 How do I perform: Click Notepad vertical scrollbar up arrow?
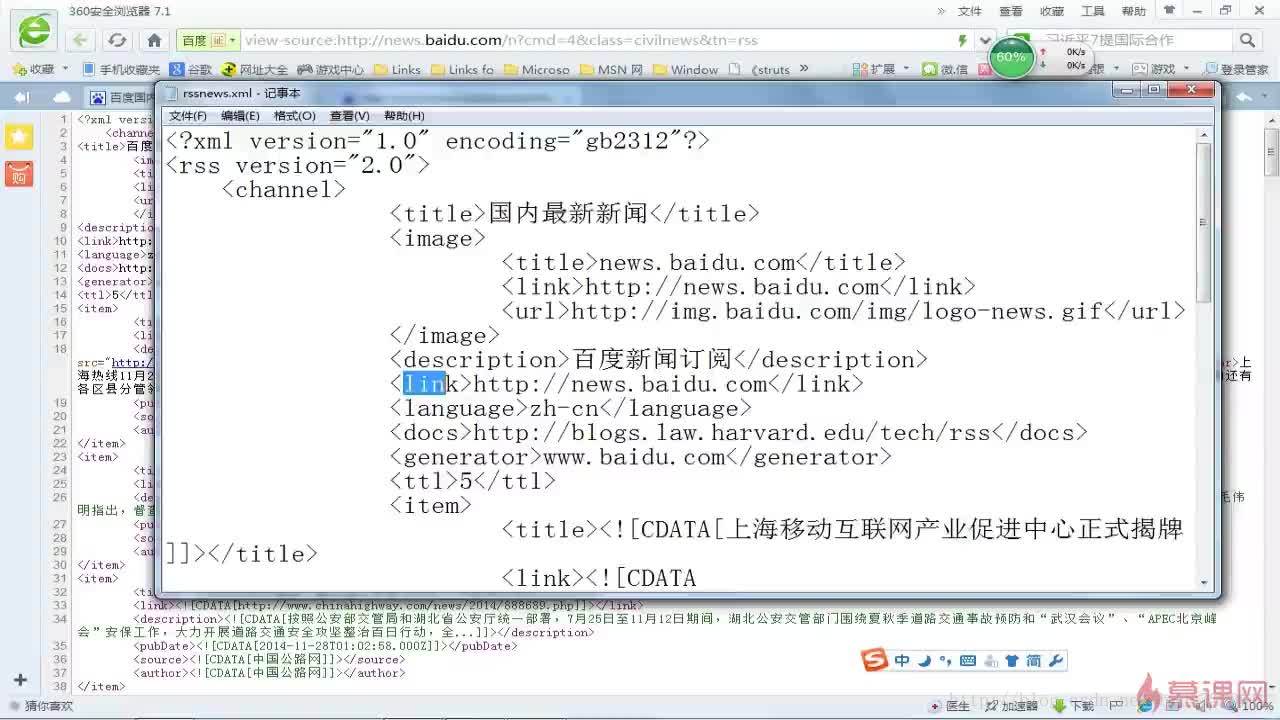[1203, 136]
